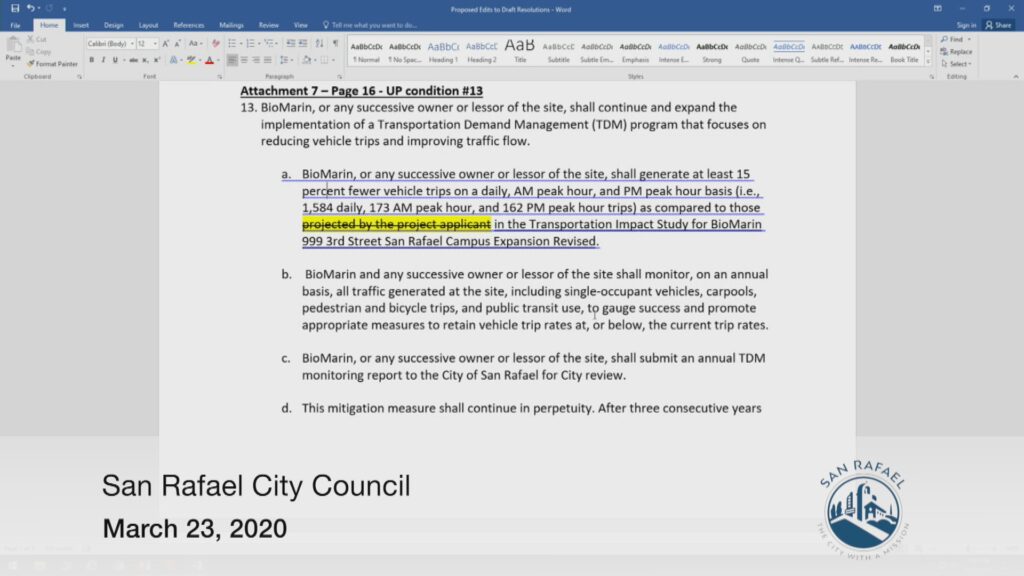Increase font size with Grow Font
The width and height of the screenshot is (1024, 576).
click(x=165, y=44)
